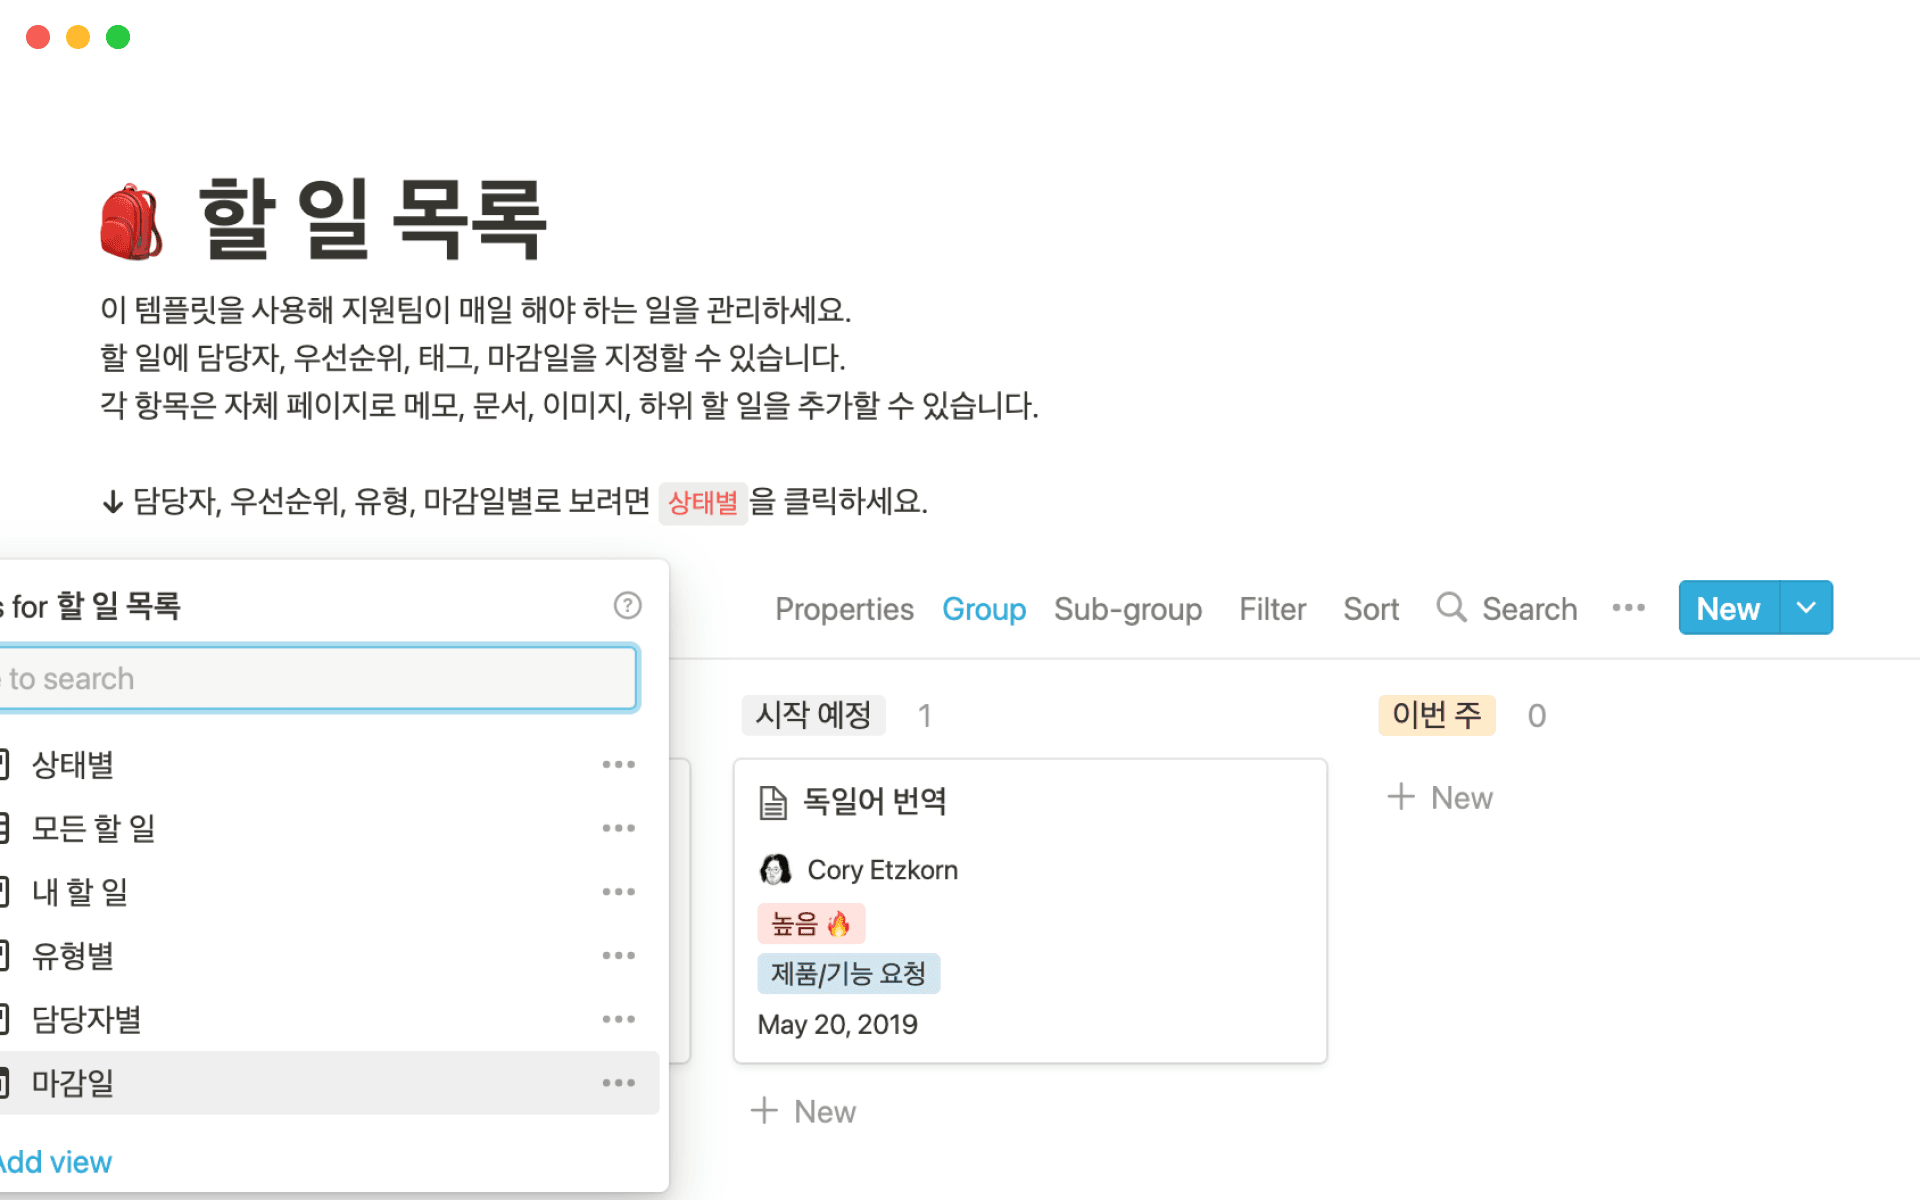Open options for 유형별 view
This screenshot has height=1200, width=1920.
pos(618,956)
